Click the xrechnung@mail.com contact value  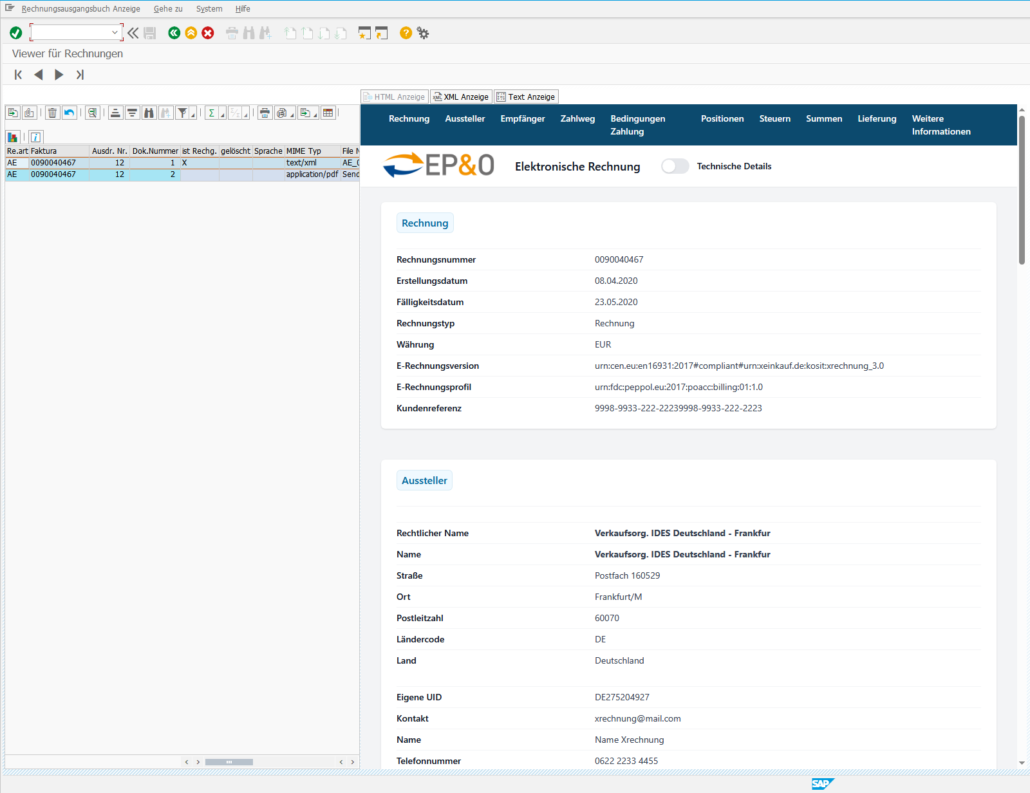click(x=637, y=719)
